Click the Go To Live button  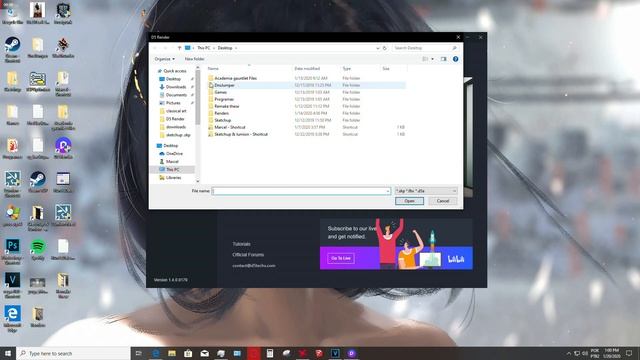[x=341, y=258]
